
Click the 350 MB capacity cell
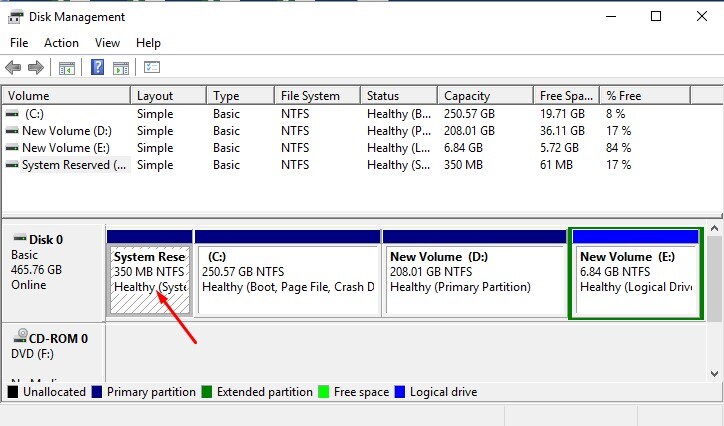[463, 165]
